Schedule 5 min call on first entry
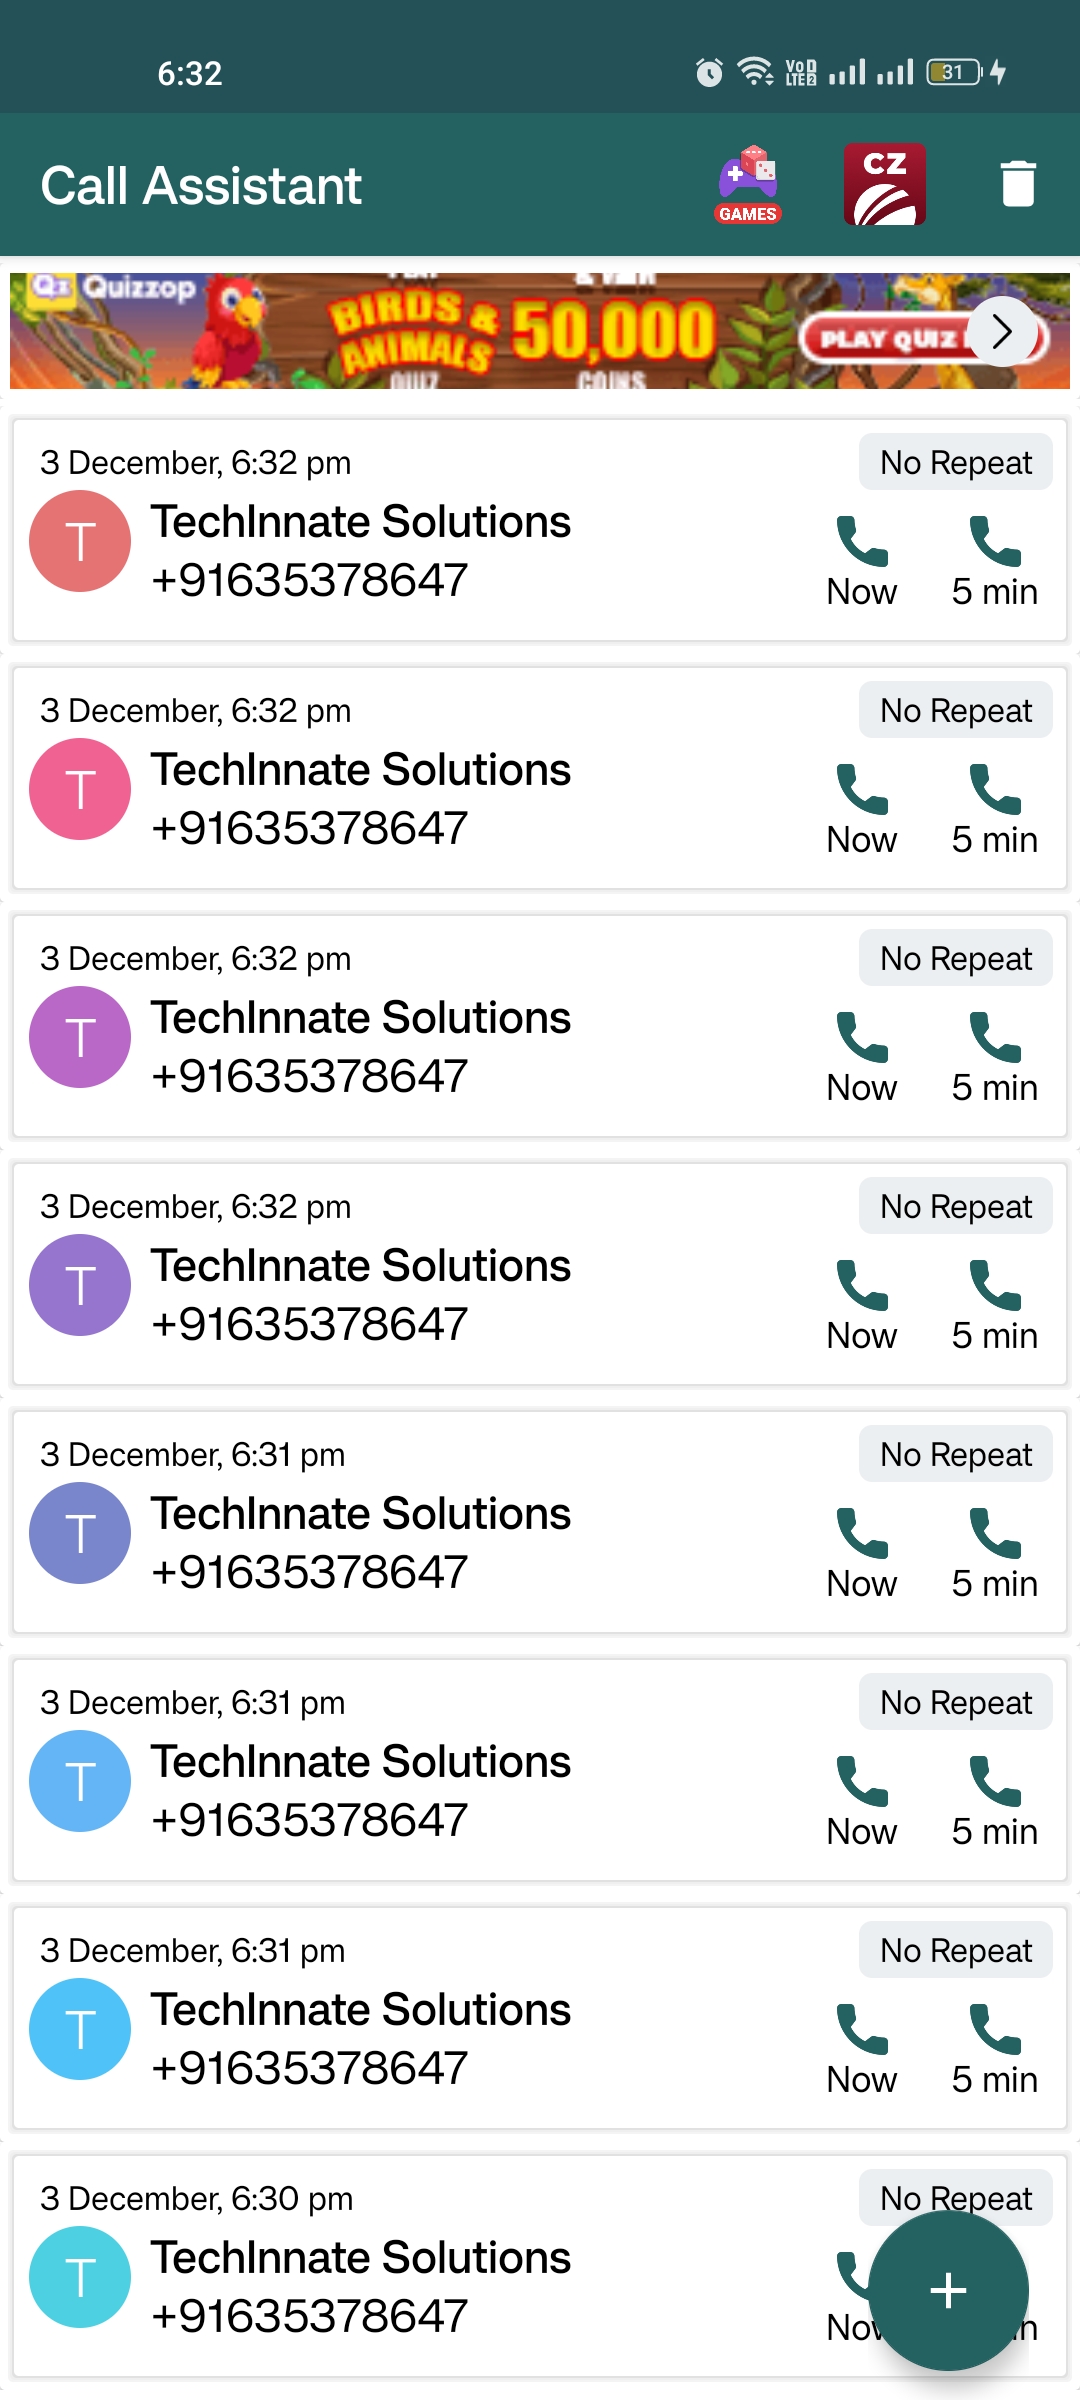Screen dimensions: 1080x2400 click(x=995, y=562)
